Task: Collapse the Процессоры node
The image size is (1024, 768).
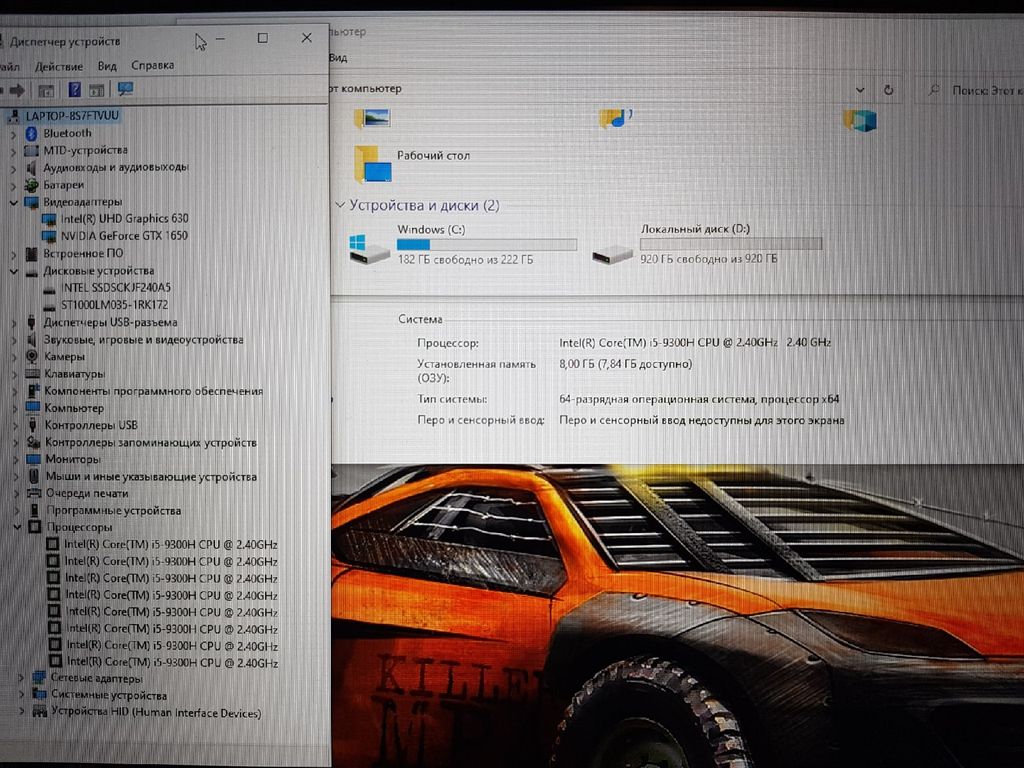Action: pos(18,527)
